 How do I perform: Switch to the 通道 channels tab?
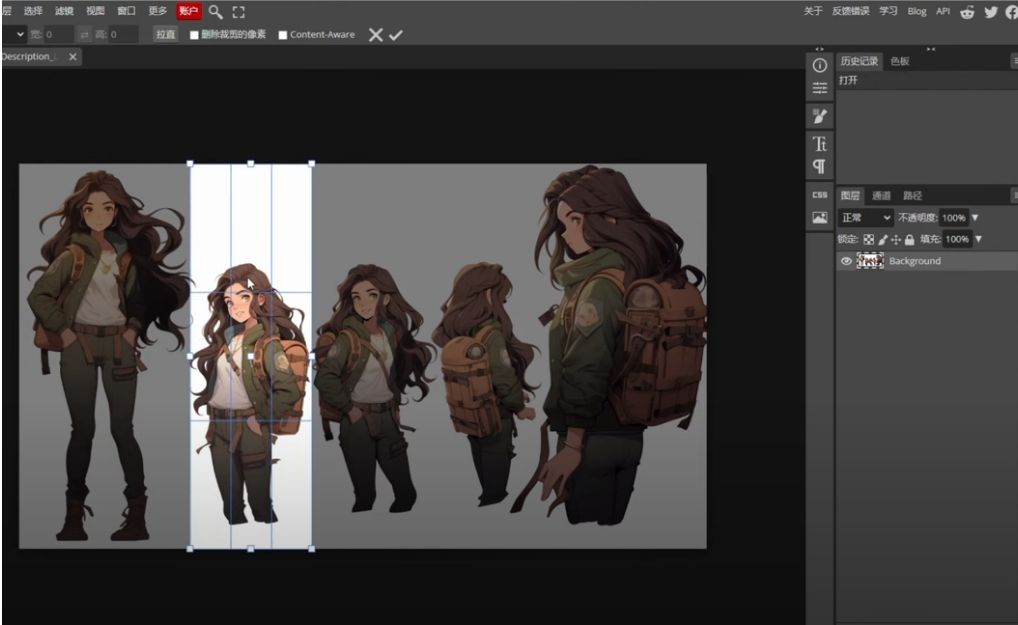click(881, 196)
